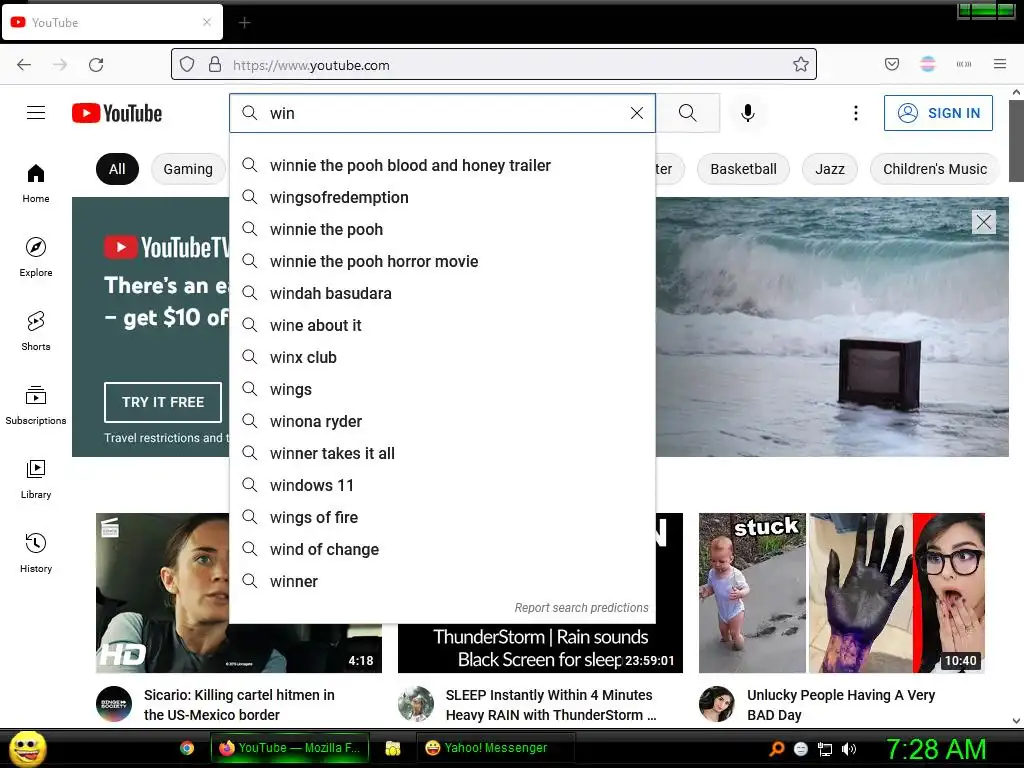Open 'Unlucky People Having A Very BAD Day' title

(x=841, y=705)
